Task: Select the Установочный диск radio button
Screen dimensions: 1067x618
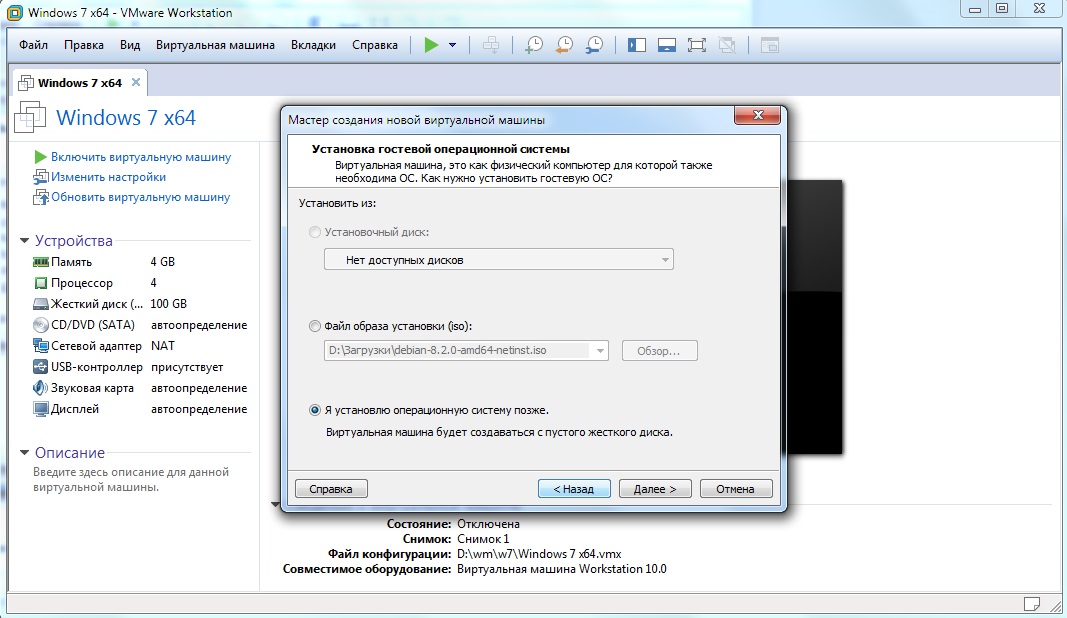Action: tap(314, 232)
